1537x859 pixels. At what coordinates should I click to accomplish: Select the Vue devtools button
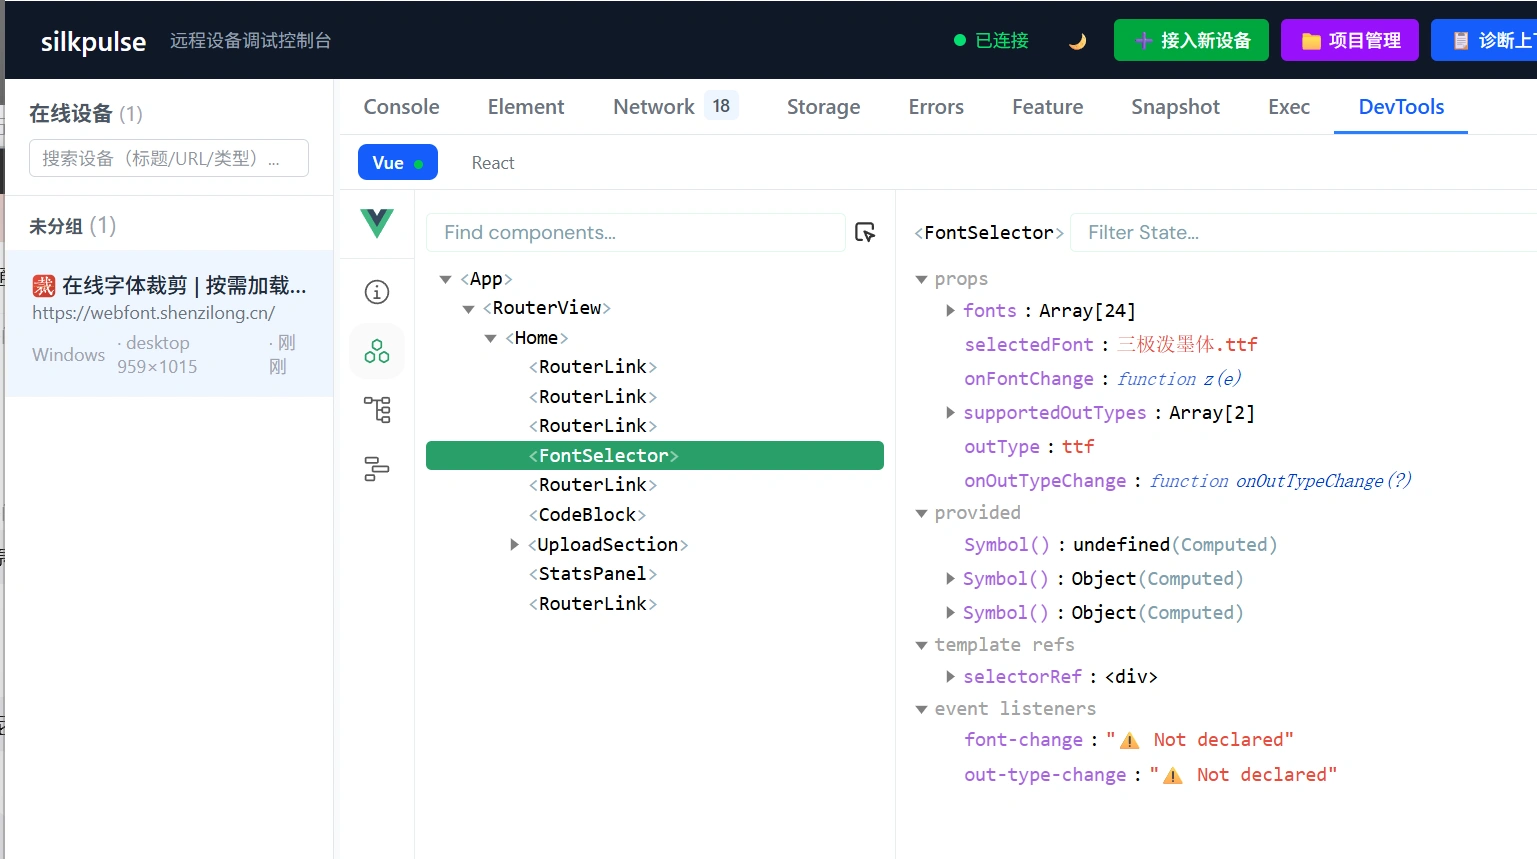pos(398,163)
